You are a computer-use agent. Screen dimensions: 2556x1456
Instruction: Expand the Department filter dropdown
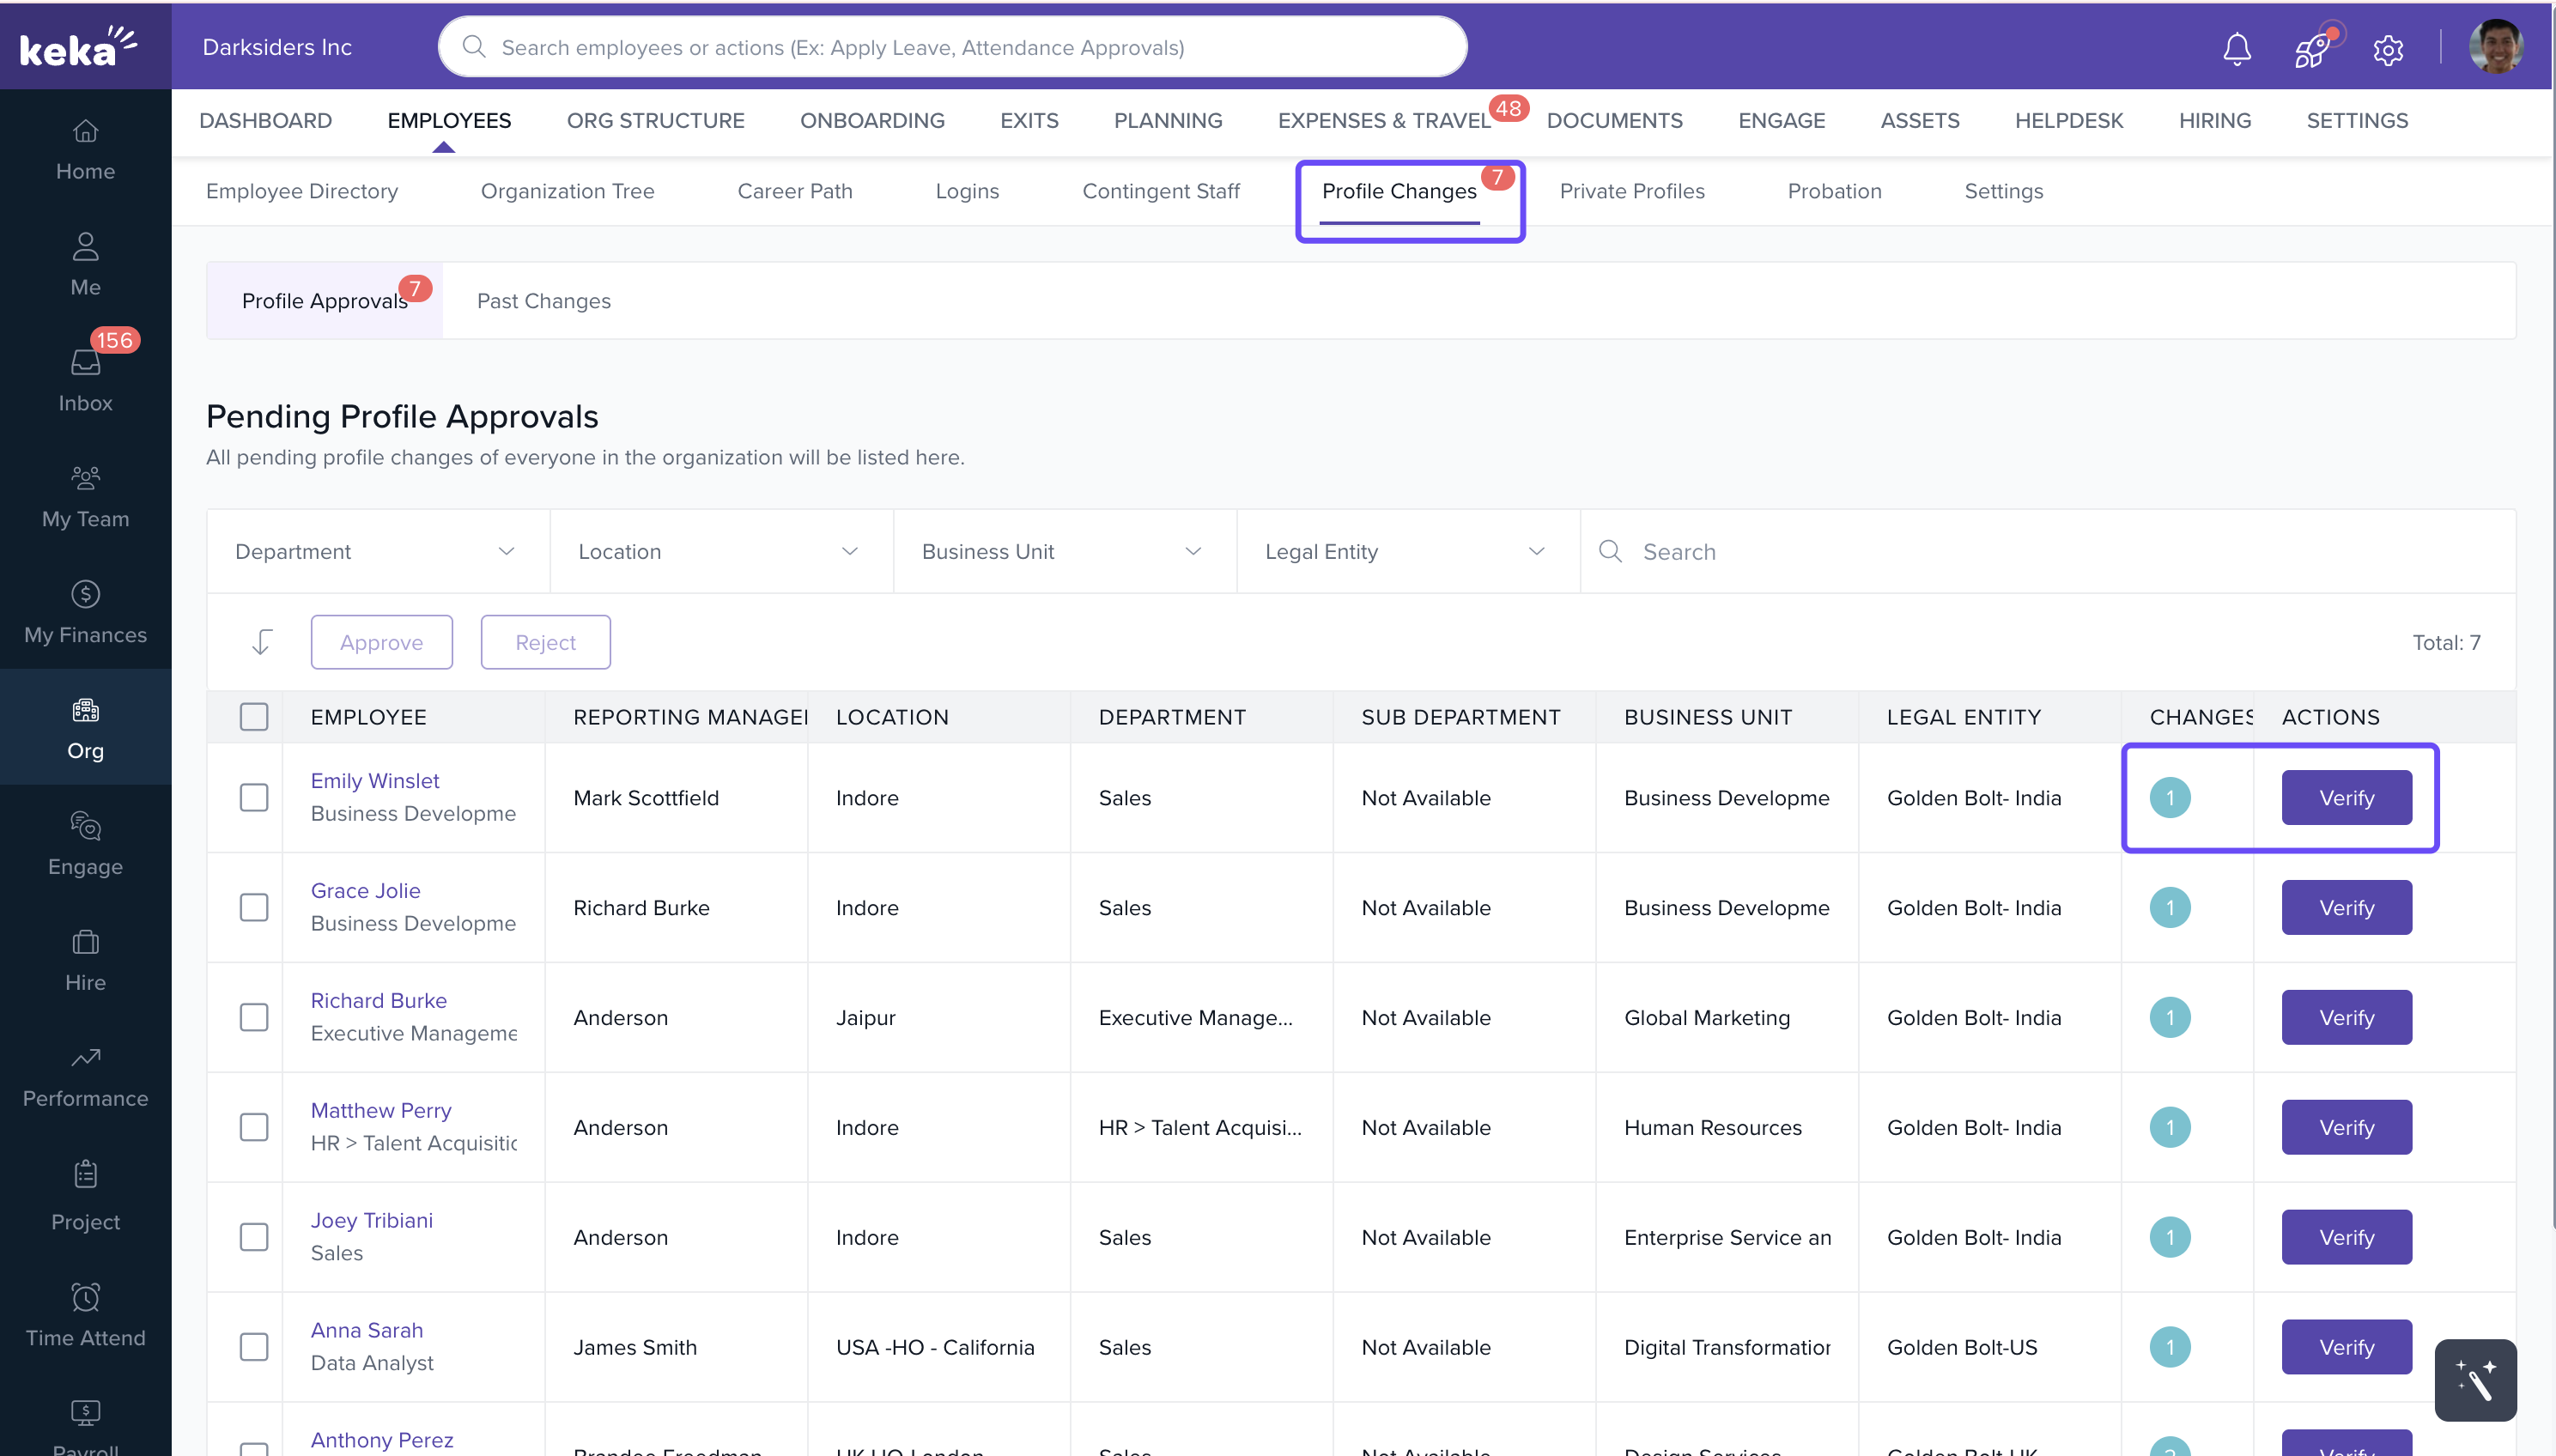377,551
